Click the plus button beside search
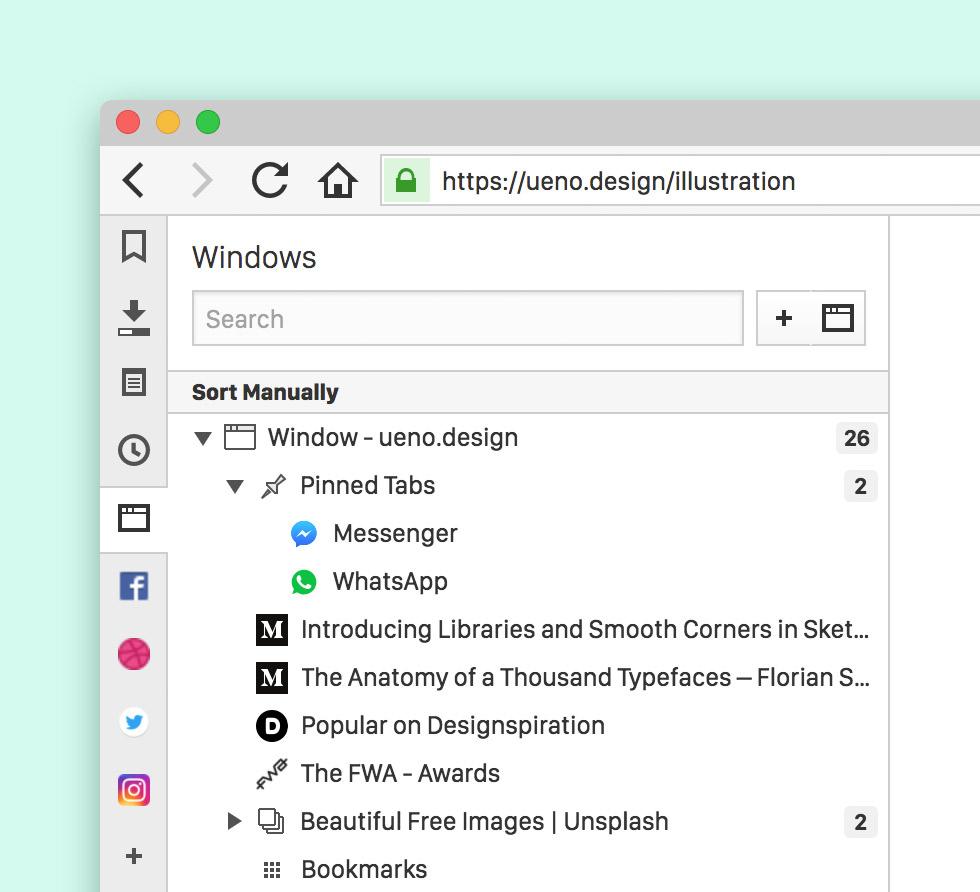980x892 pixels. coord(784,318)
